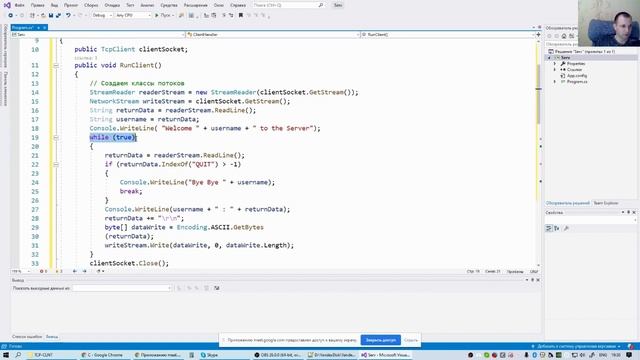The image size is (640, 360).
Task: Click the Windows Start button
Action: pos(6,356)
